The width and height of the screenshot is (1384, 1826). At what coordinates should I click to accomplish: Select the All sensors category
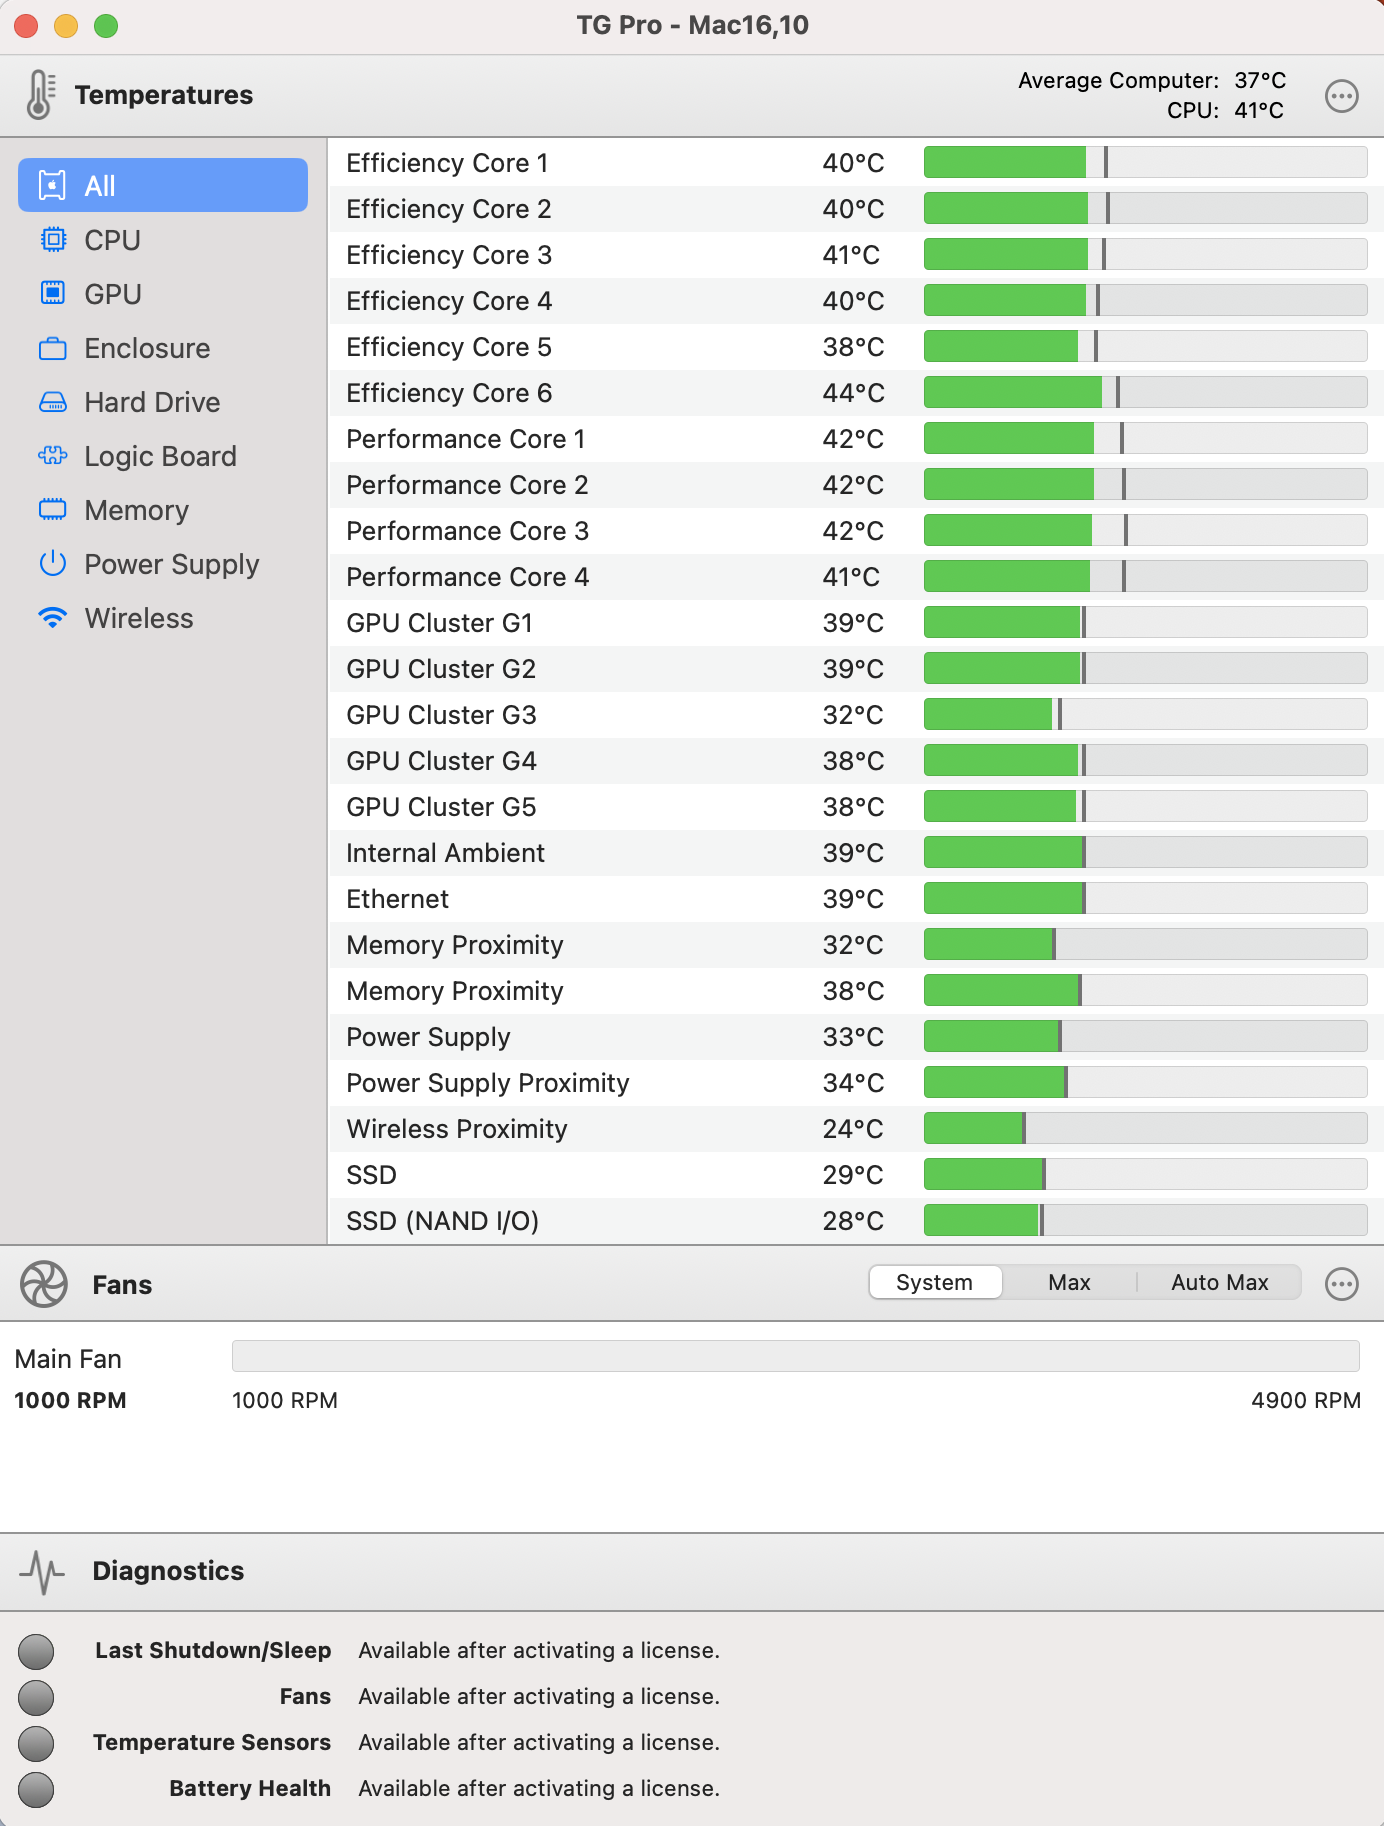163,186
